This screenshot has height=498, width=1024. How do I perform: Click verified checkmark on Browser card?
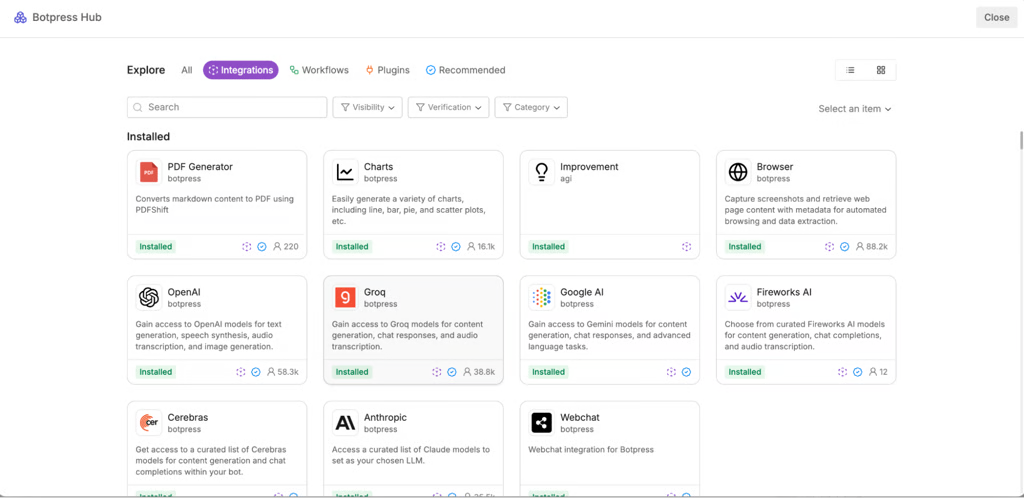point(844,247)
